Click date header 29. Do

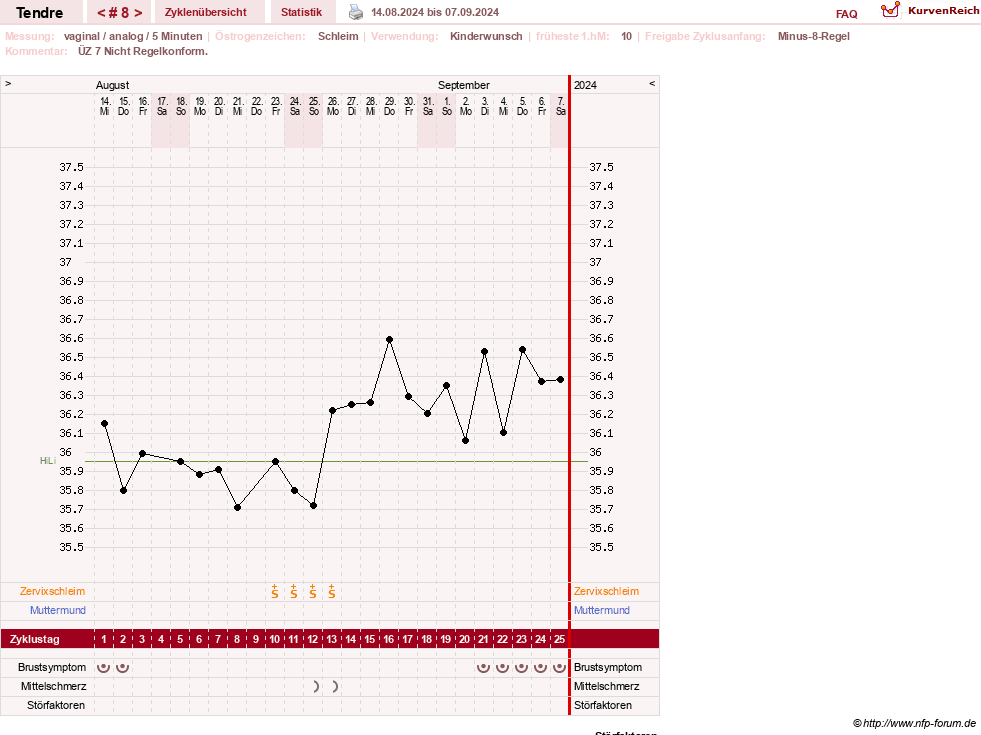point(389,106)
